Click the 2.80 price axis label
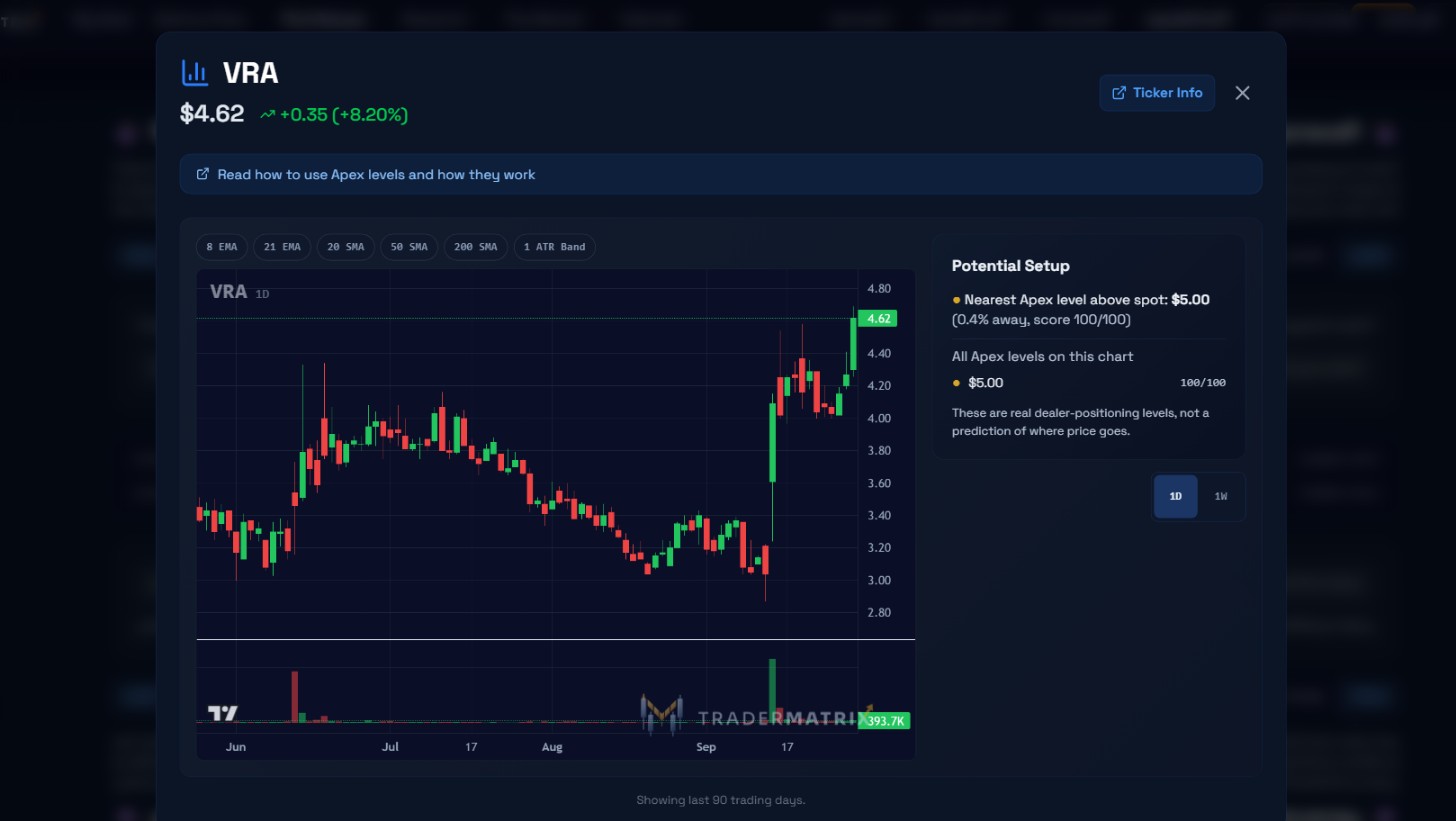Viewport: 1456px width, 821px height. click(879, 612)
